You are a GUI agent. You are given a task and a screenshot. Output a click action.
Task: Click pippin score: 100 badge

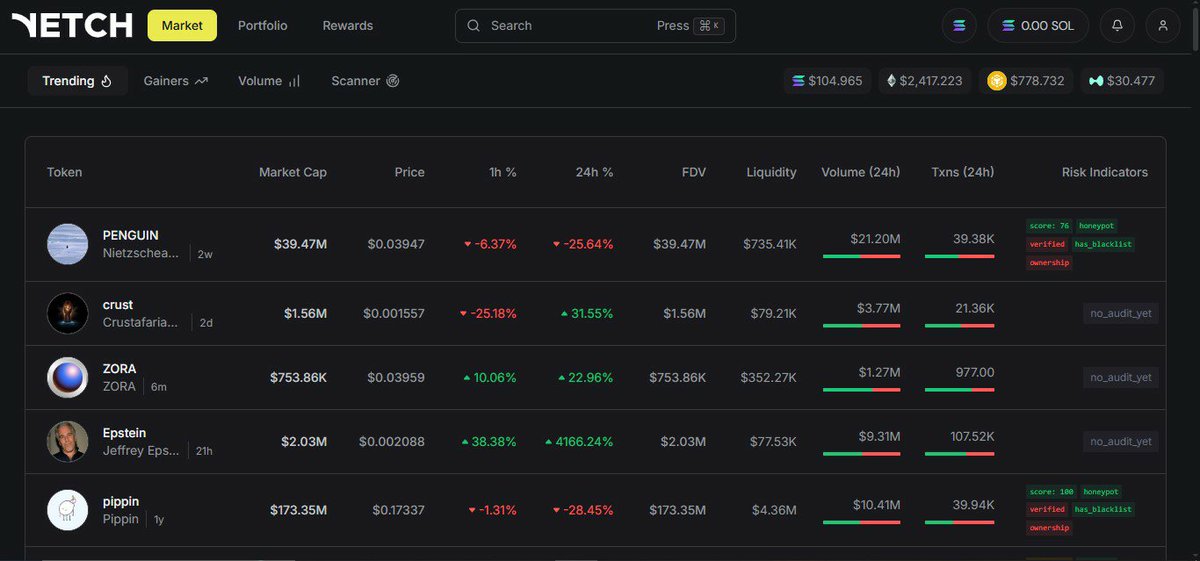1050,492
